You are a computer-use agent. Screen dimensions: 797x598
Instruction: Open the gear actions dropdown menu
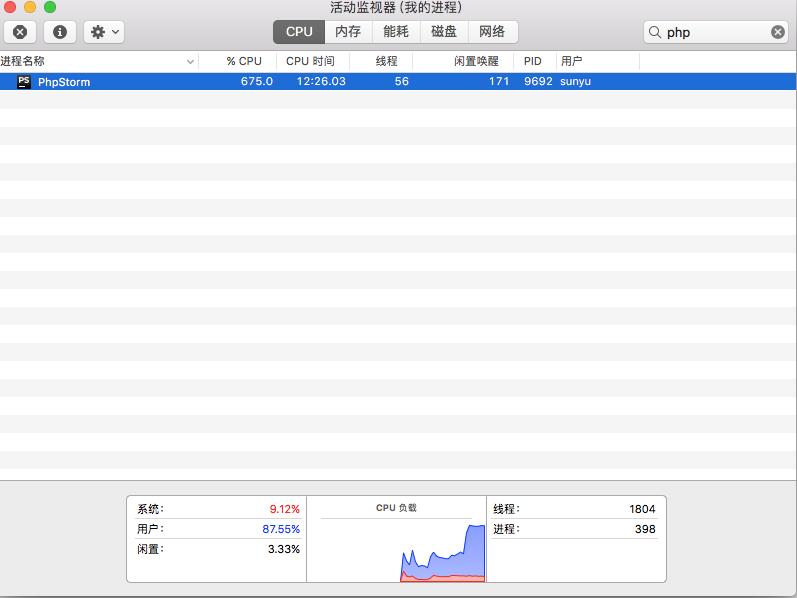pos(104,32)
